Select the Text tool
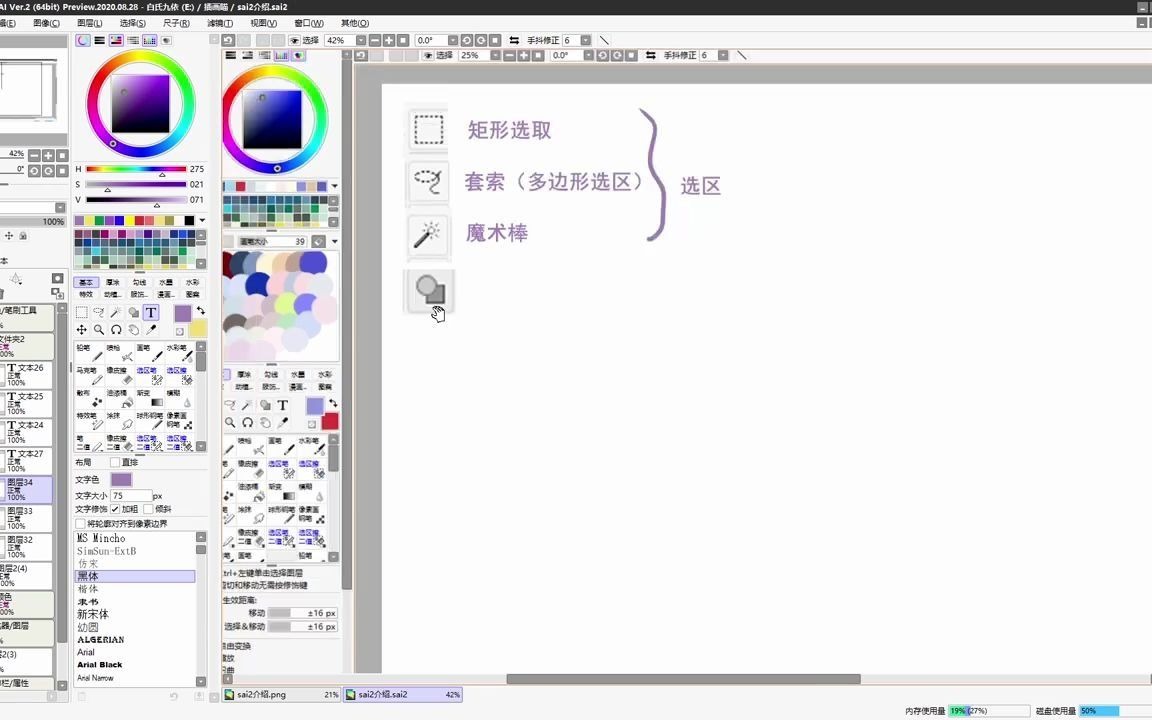 tap(151, 313)
